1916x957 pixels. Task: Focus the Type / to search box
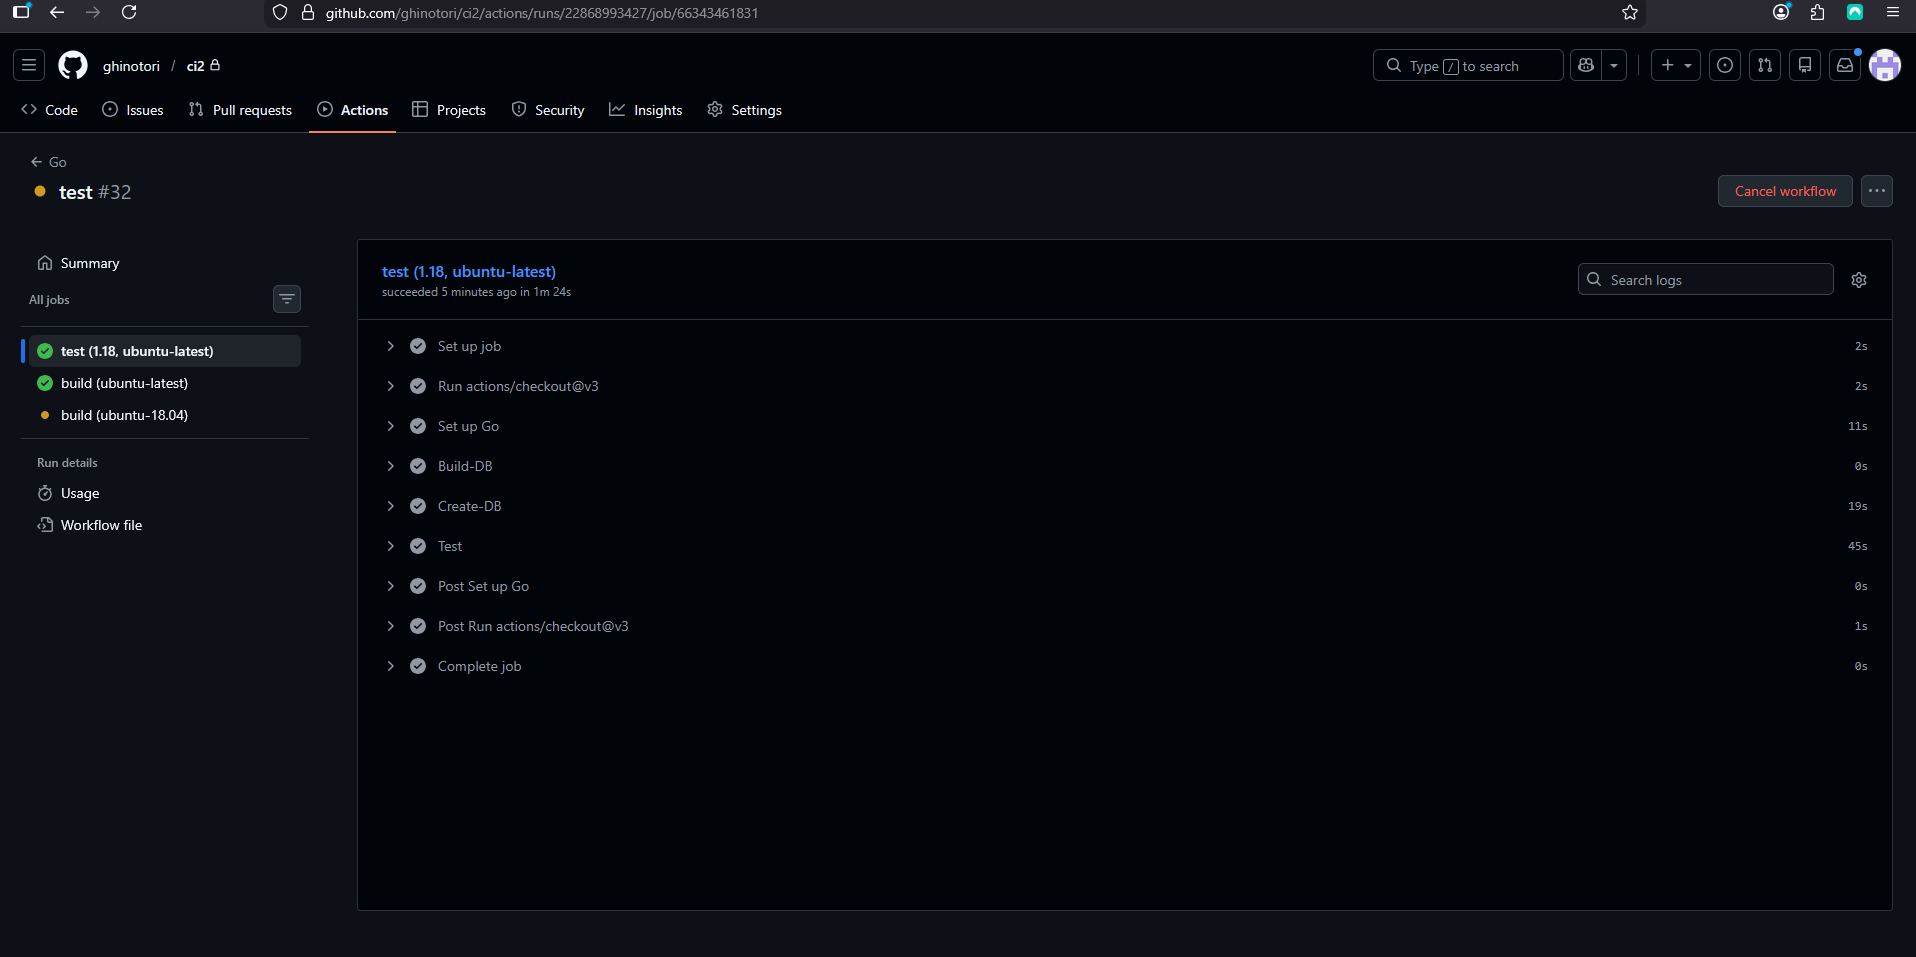click(x=1468, y=66)
